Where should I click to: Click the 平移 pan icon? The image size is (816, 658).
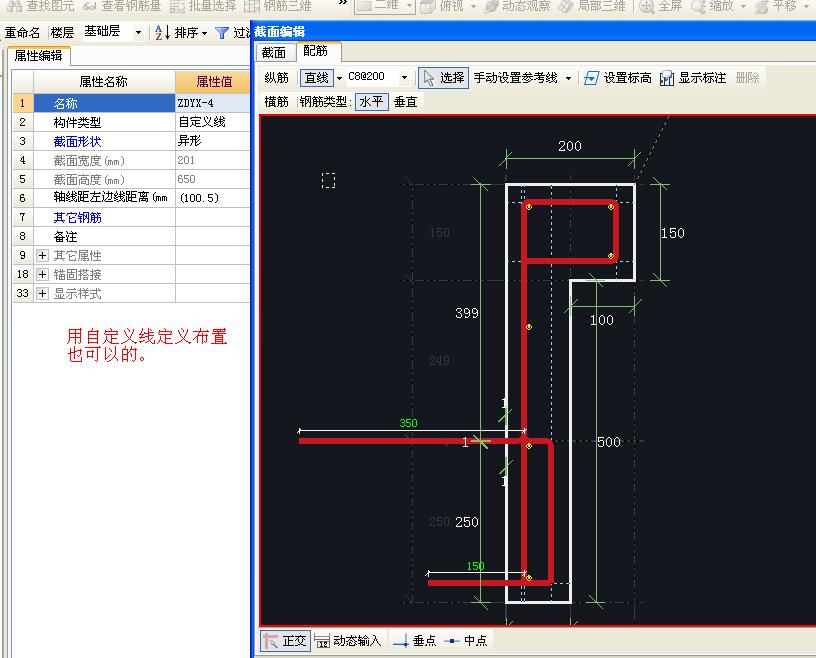(762, 6)
